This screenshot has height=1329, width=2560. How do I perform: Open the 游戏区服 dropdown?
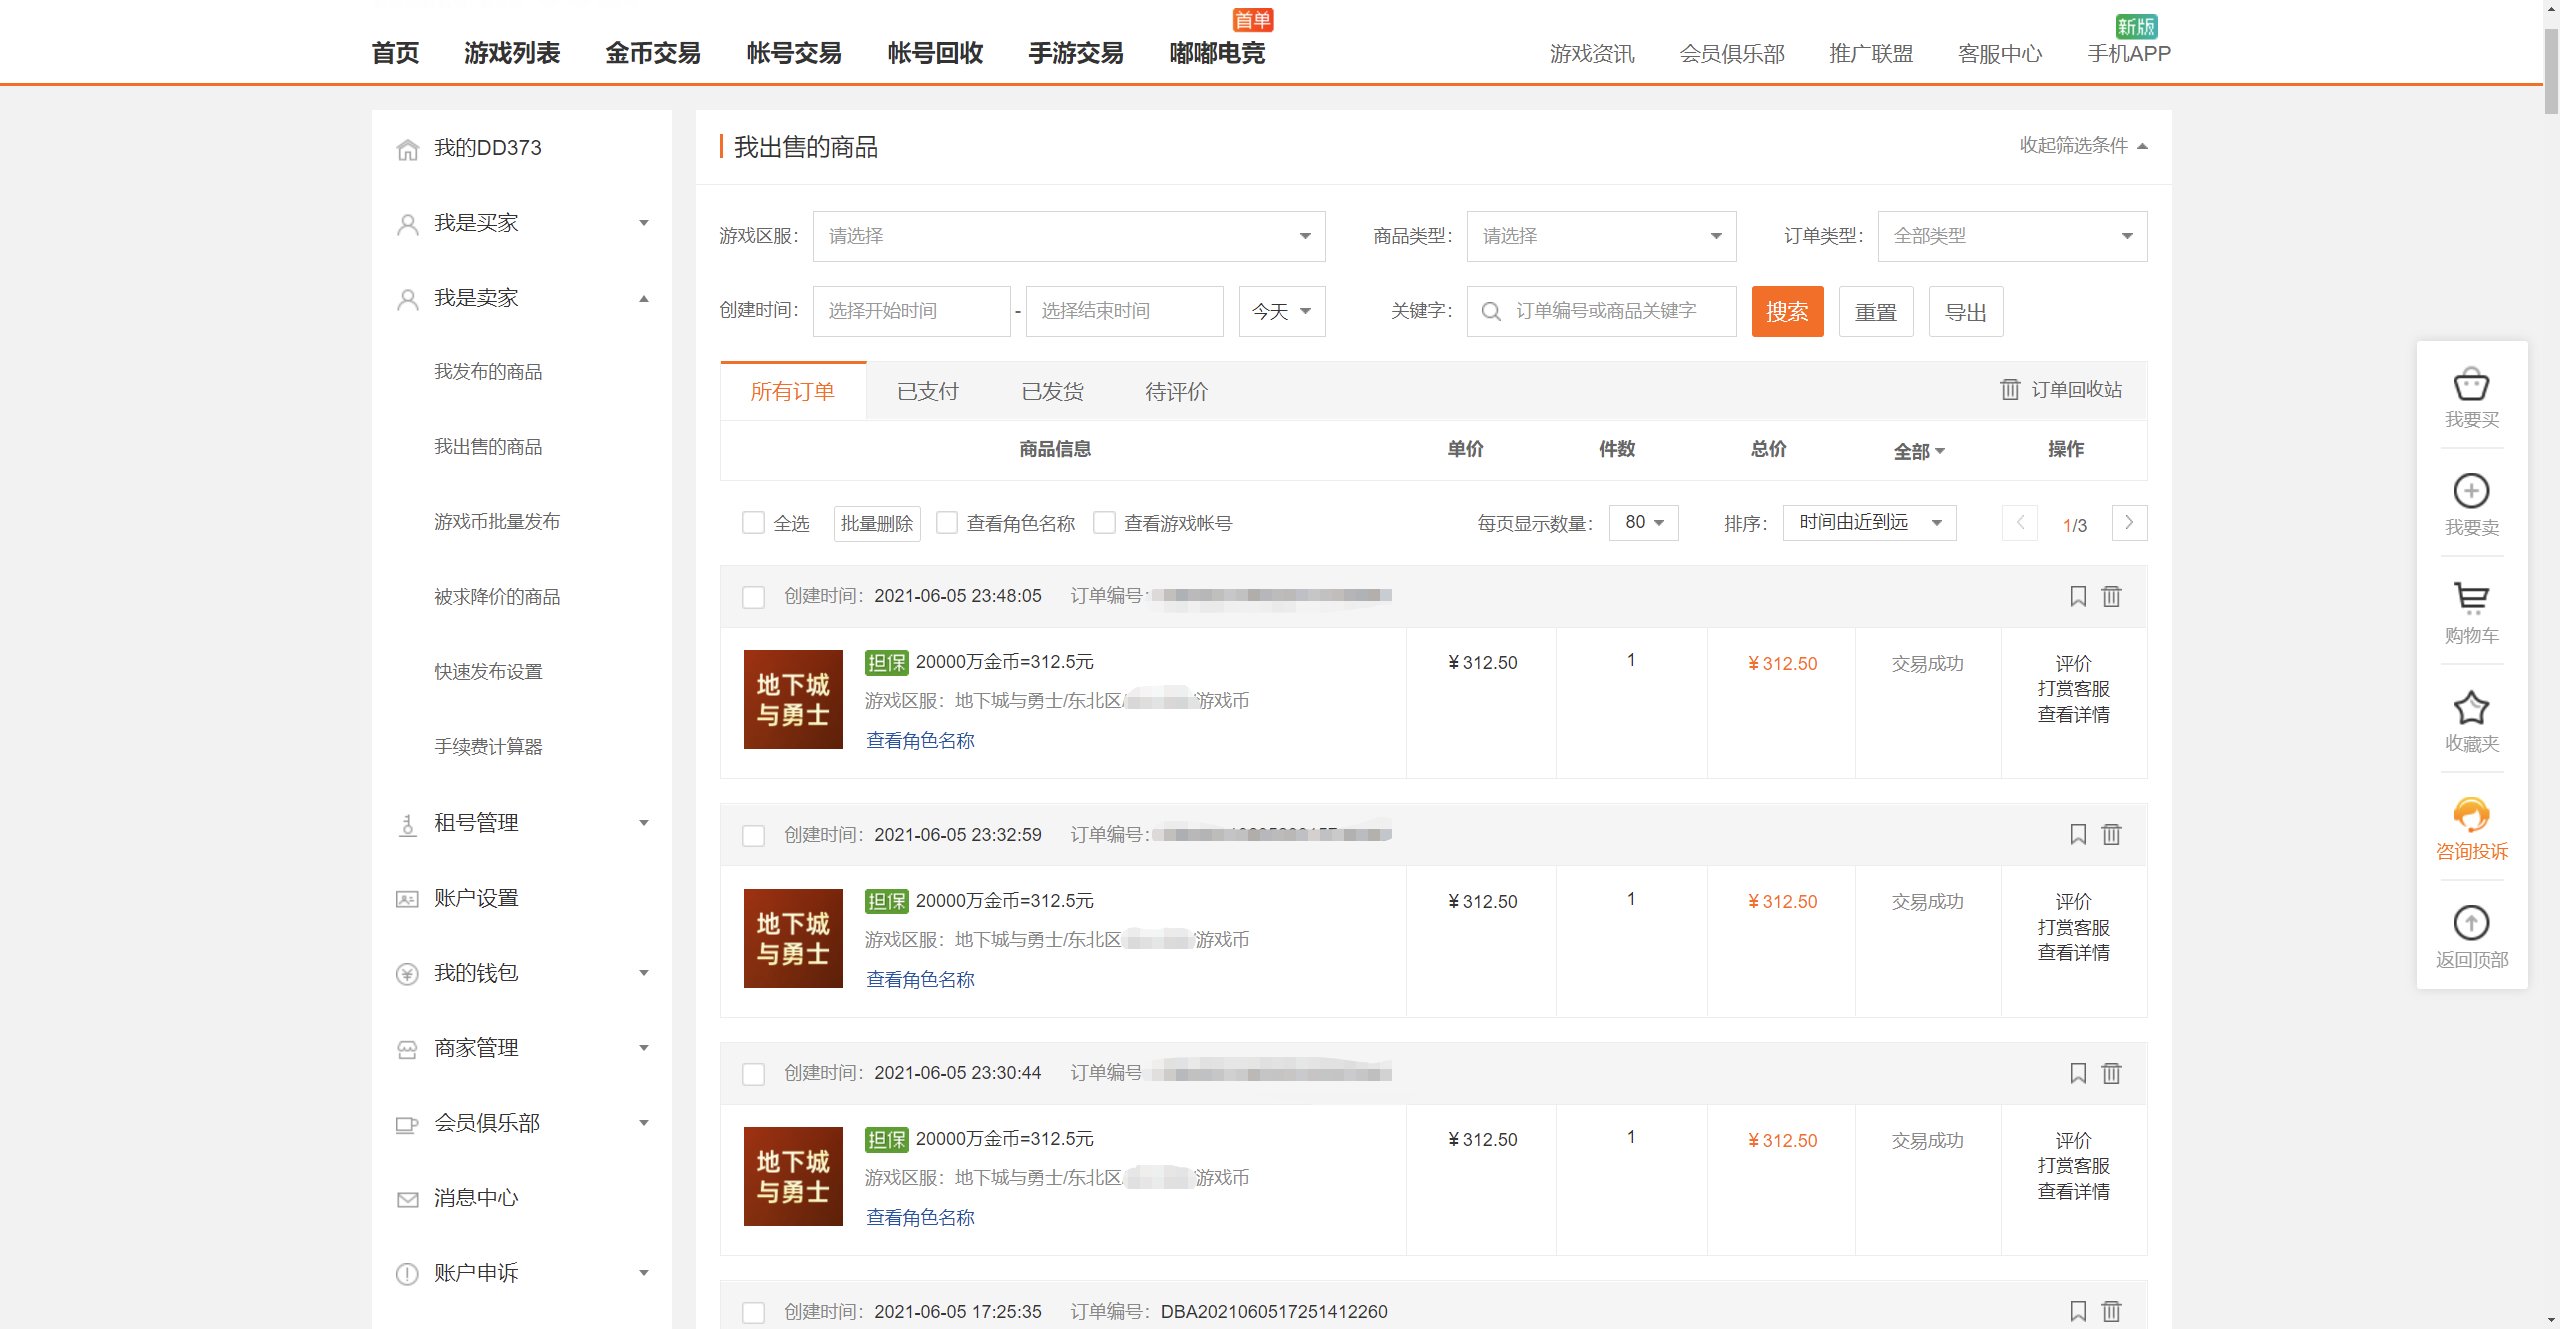(1068, 236)
